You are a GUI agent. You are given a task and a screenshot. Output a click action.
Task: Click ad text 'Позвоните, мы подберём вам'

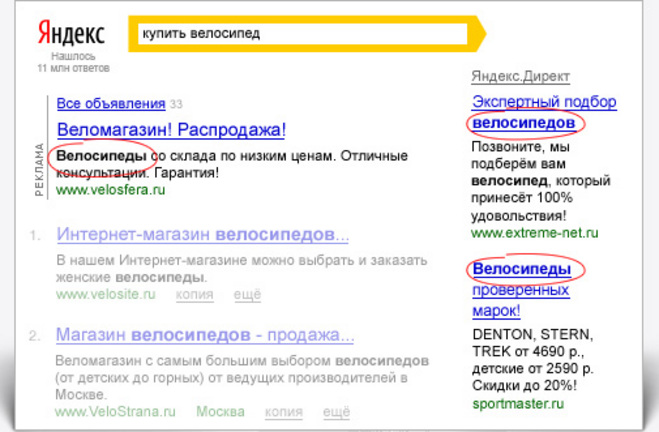tap(520, 155)
